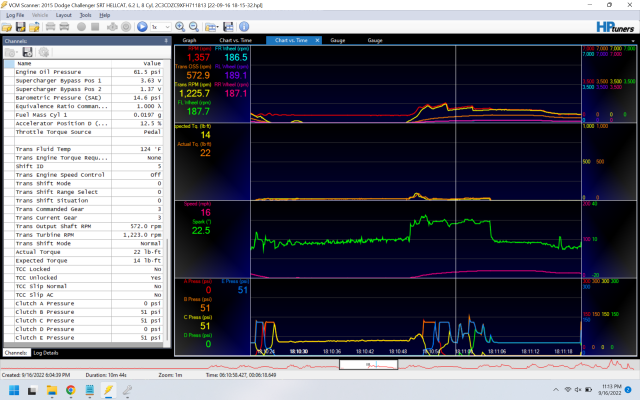This screenshot has height=400, width=640.
Task: Click the VCM Scanner lightning taskbar icon
Action: pos(108,390)
